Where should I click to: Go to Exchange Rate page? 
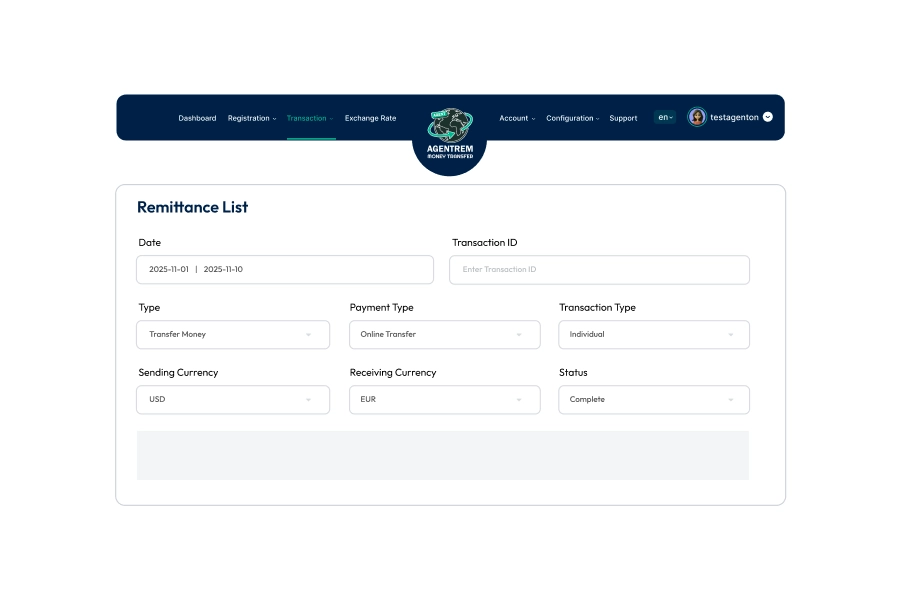coord(370,118)
